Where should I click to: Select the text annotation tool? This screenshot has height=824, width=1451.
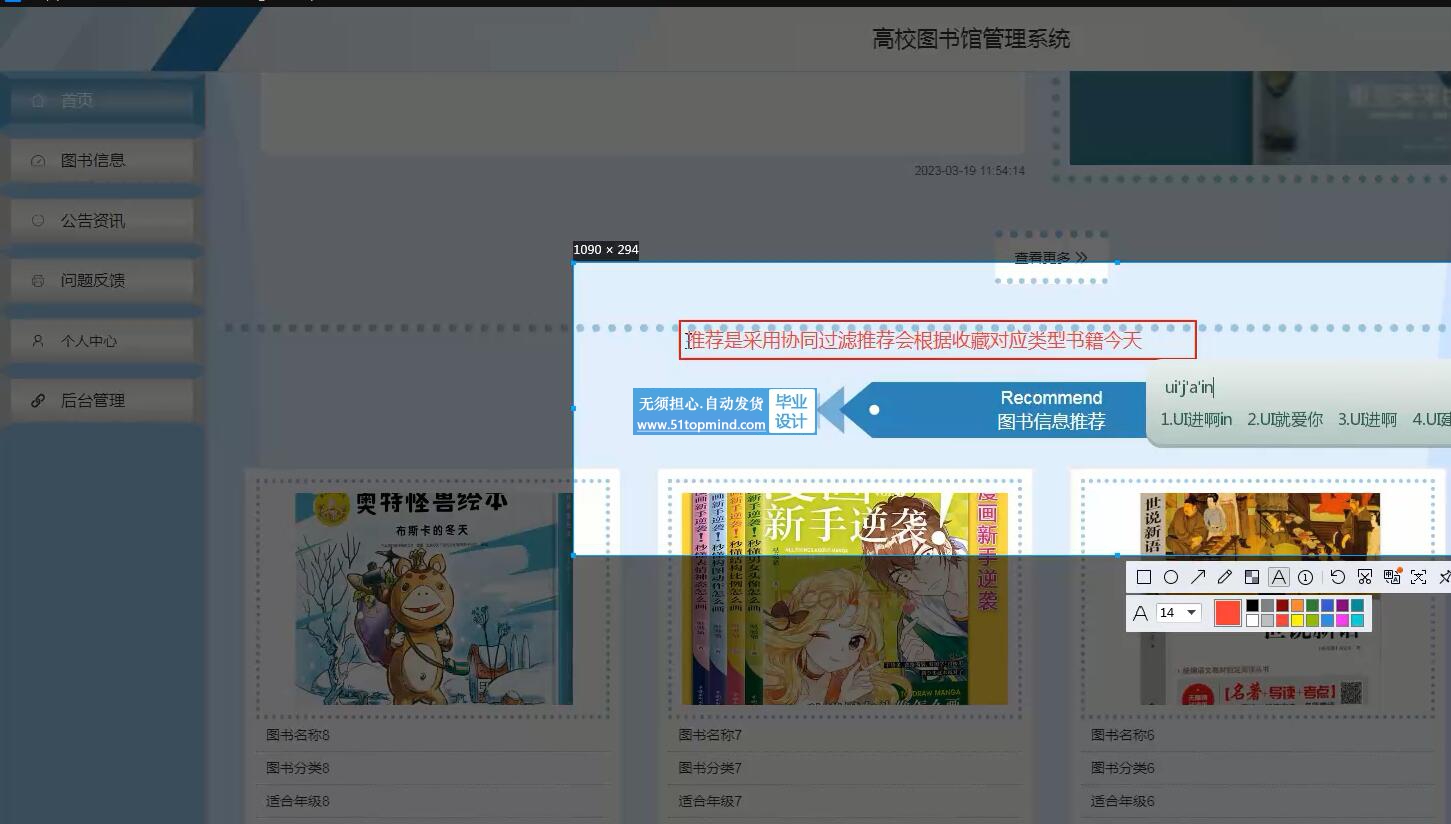[x=1279, y=577]
